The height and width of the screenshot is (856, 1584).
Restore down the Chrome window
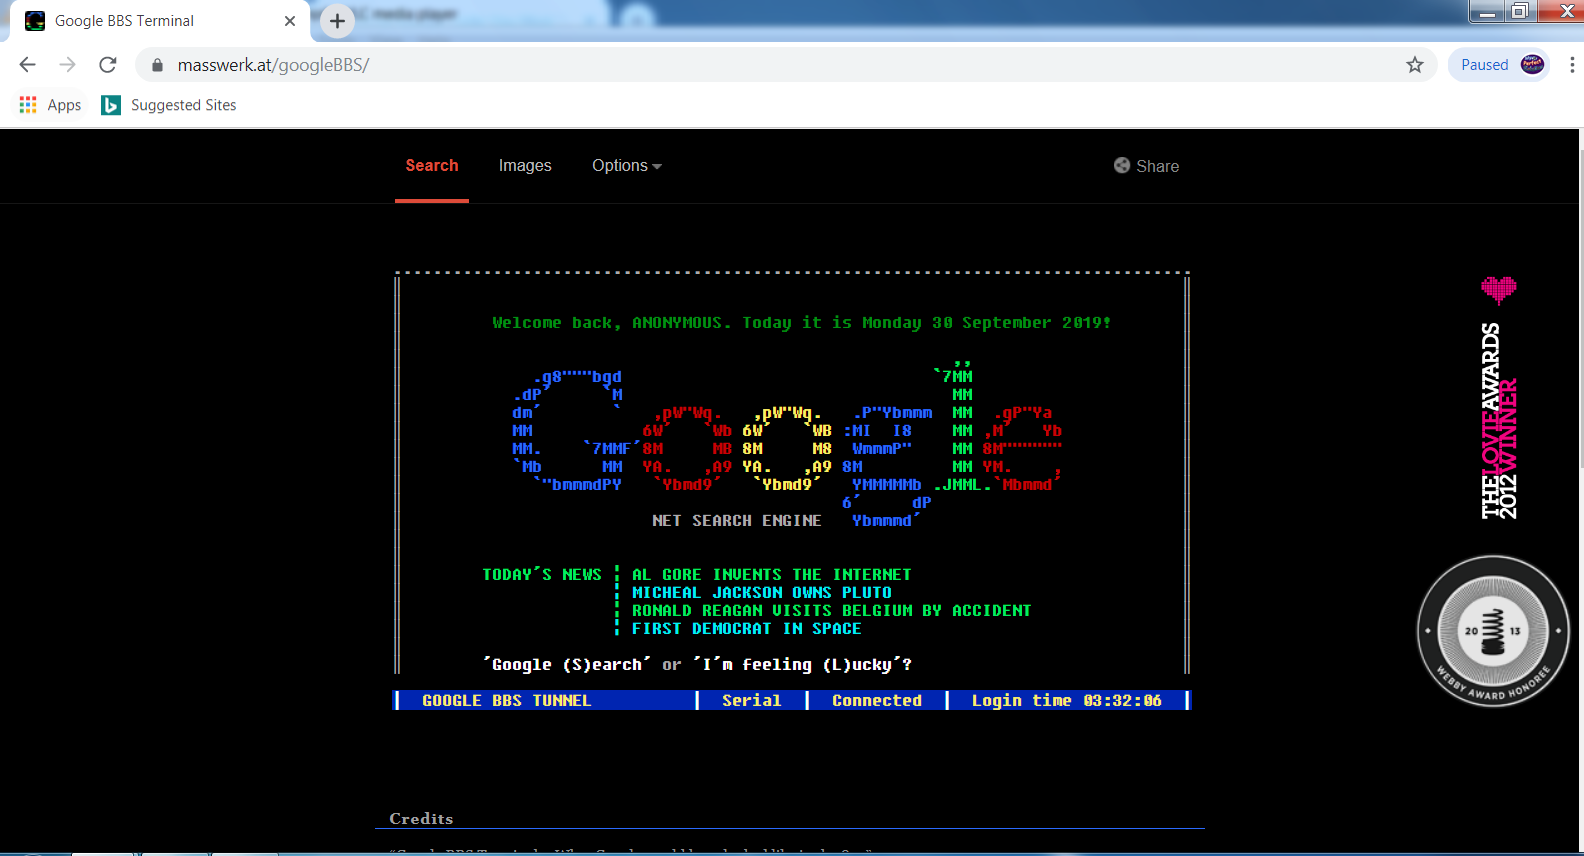1520,11
